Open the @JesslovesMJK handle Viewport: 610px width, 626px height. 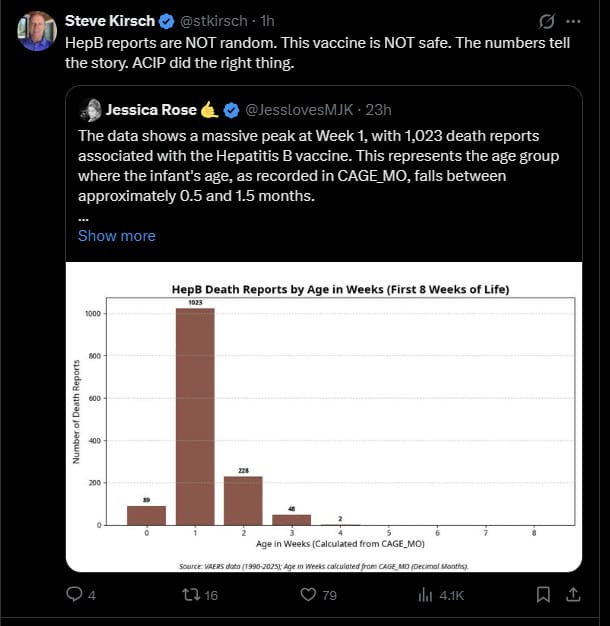tap(299, 110)
